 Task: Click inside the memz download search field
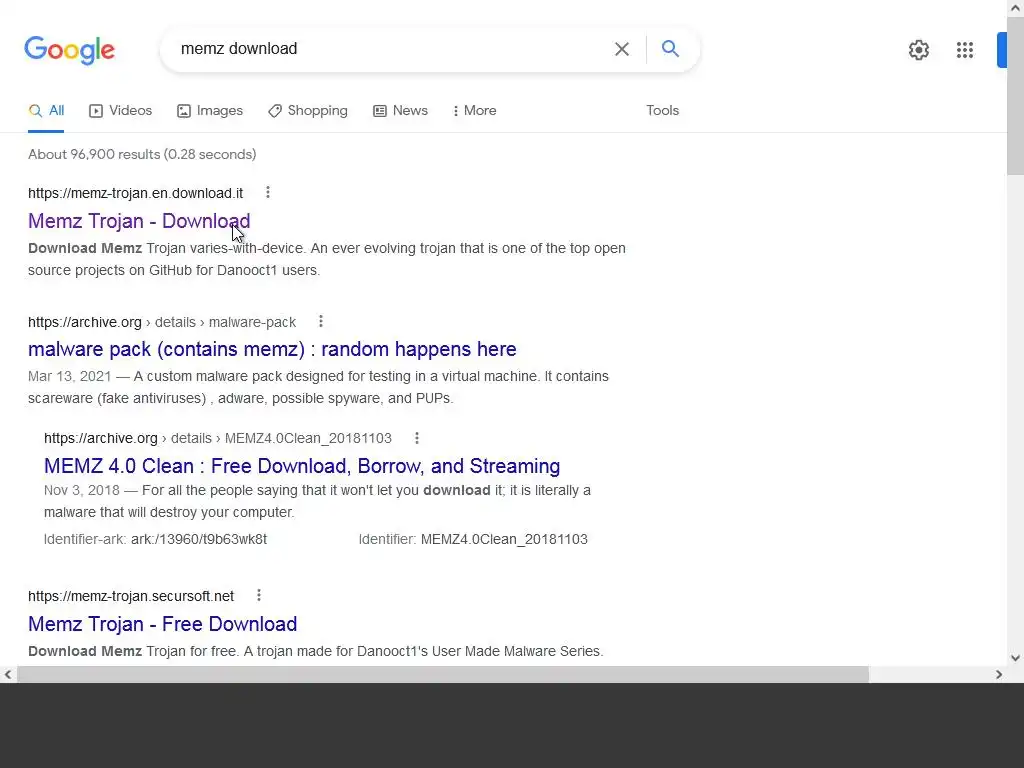392,49
